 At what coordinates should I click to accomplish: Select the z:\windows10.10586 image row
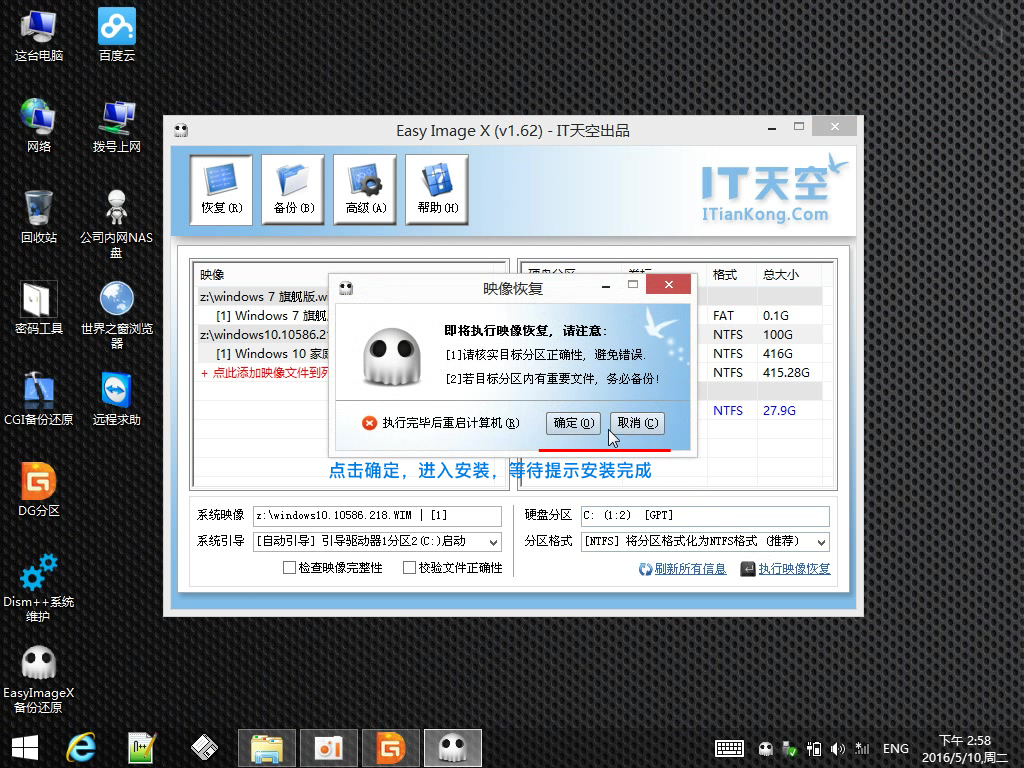263,334
